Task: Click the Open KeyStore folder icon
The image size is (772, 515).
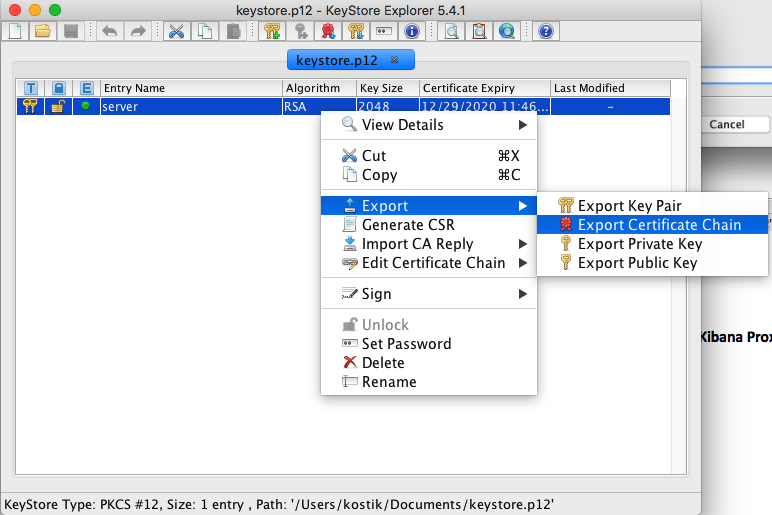Action: 43,32
